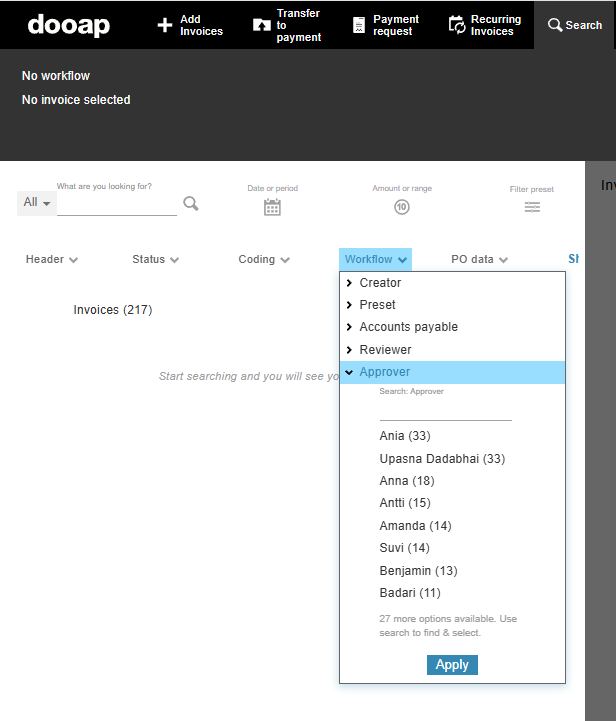Viewport: 616px width, 721px height.
Task: Click the dooap logo
Action: 68,25
